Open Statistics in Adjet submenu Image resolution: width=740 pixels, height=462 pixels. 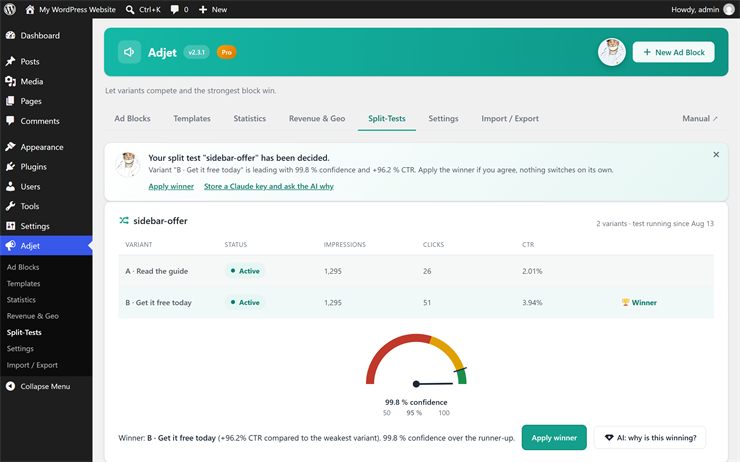tap(21, 300)
